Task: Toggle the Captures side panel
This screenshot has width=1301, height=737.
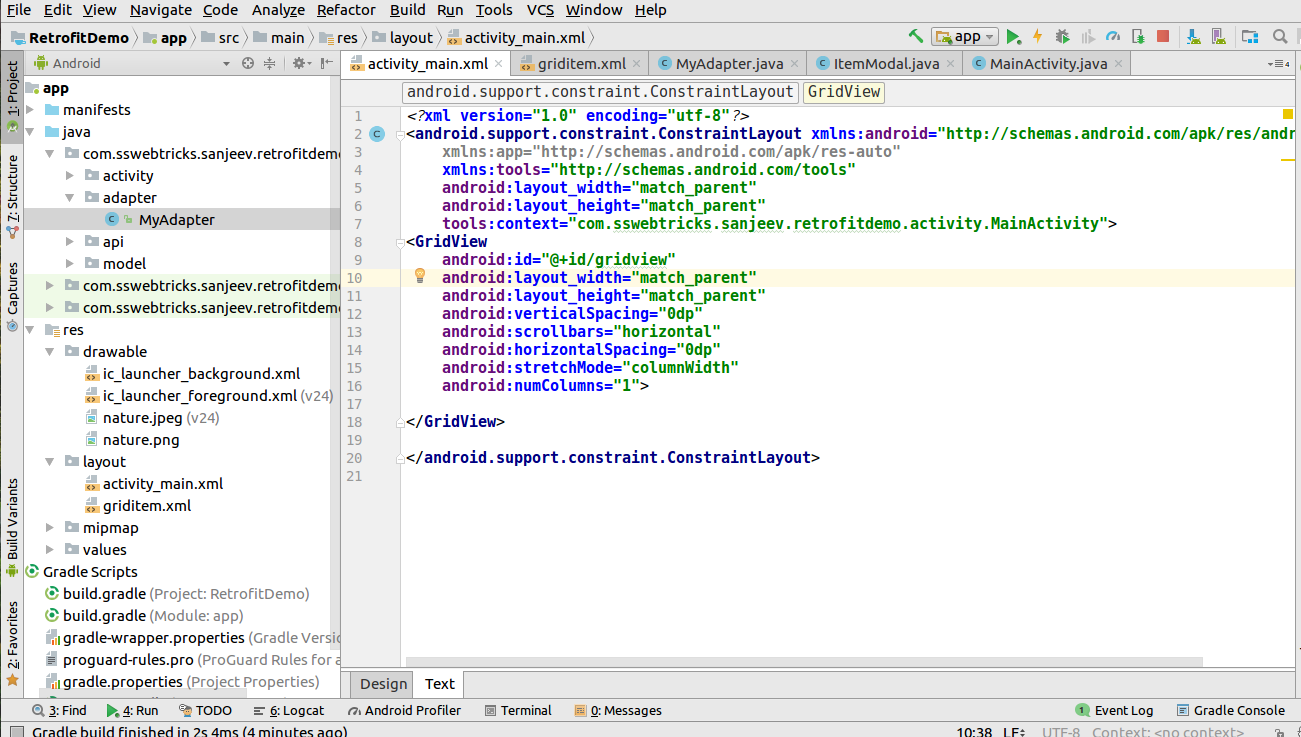Action: click(13, 296)
